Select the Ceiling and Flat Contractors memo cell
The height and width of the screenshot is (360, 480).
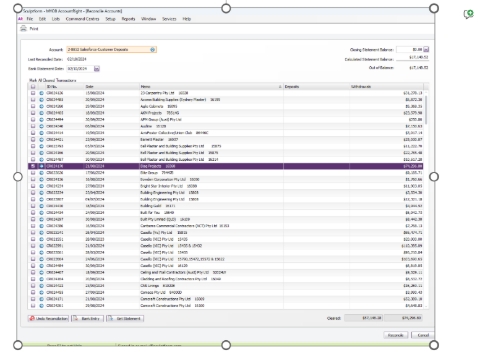pos(211,272)
